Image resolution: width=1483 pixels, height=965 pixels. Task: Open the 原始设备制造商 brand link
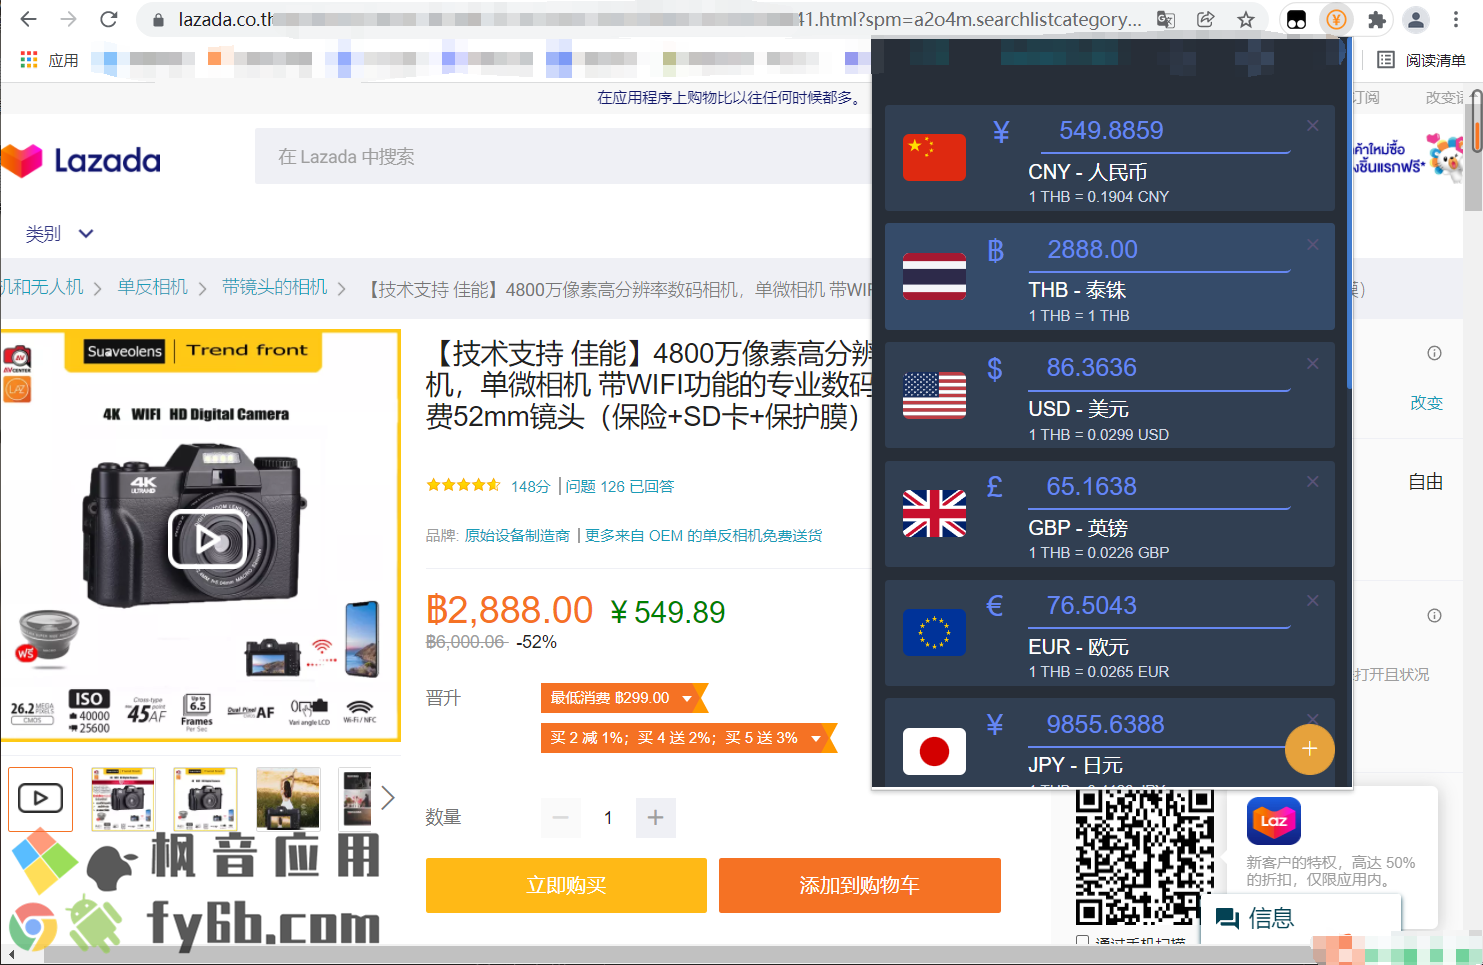(517, 535)
